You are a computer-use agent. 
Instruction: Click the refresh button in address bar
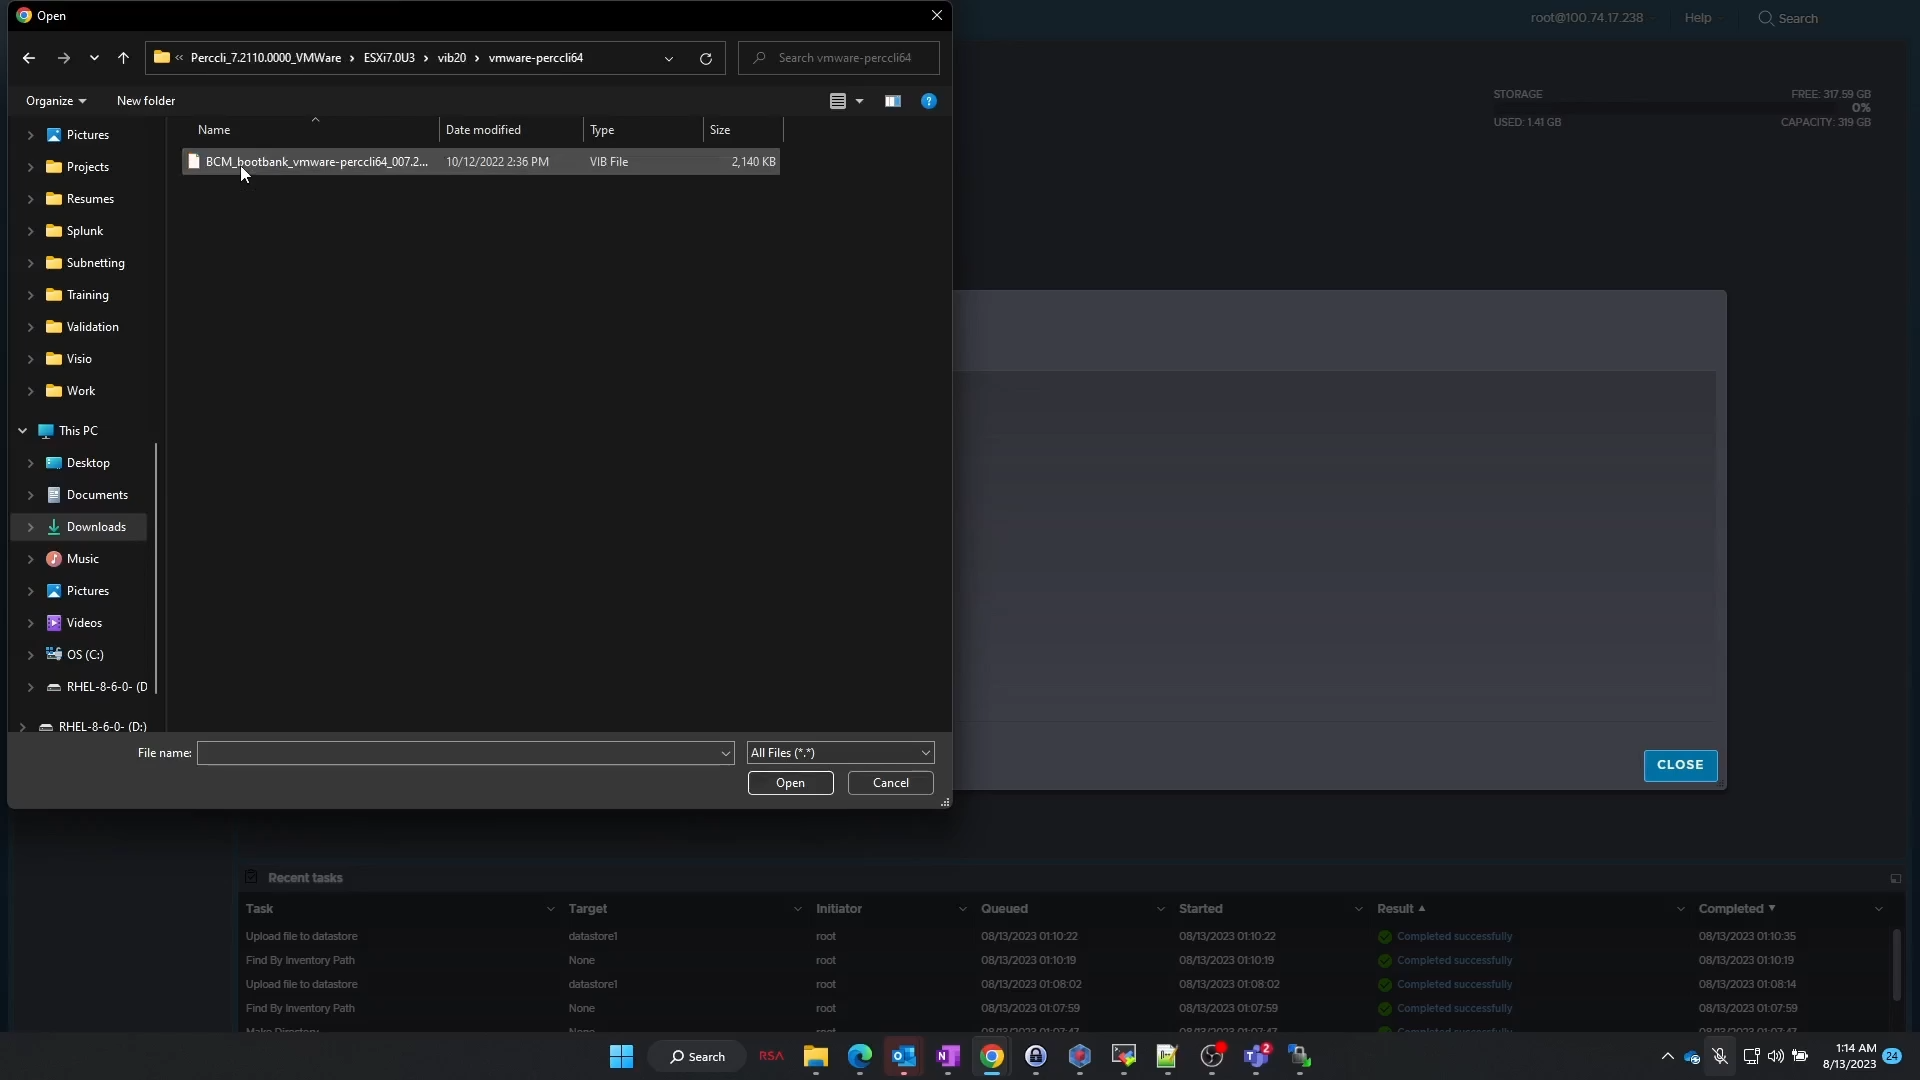pyautogui.click(x=707, y=57)
